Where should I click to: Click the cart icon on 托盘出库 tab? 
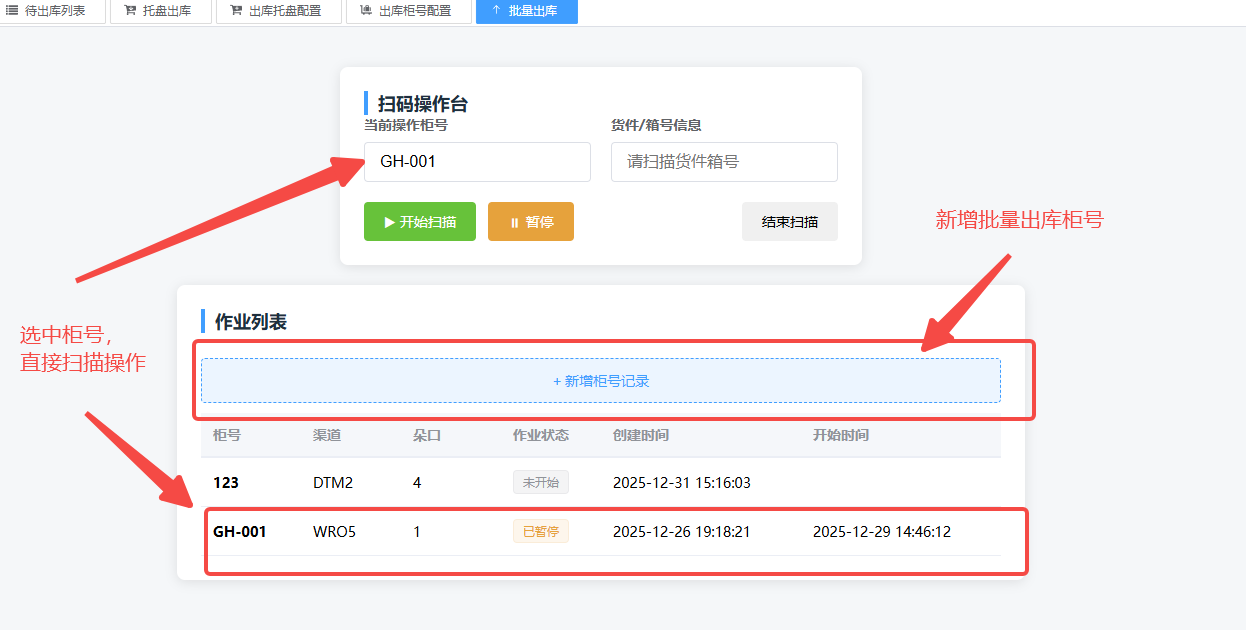[130, 11]
